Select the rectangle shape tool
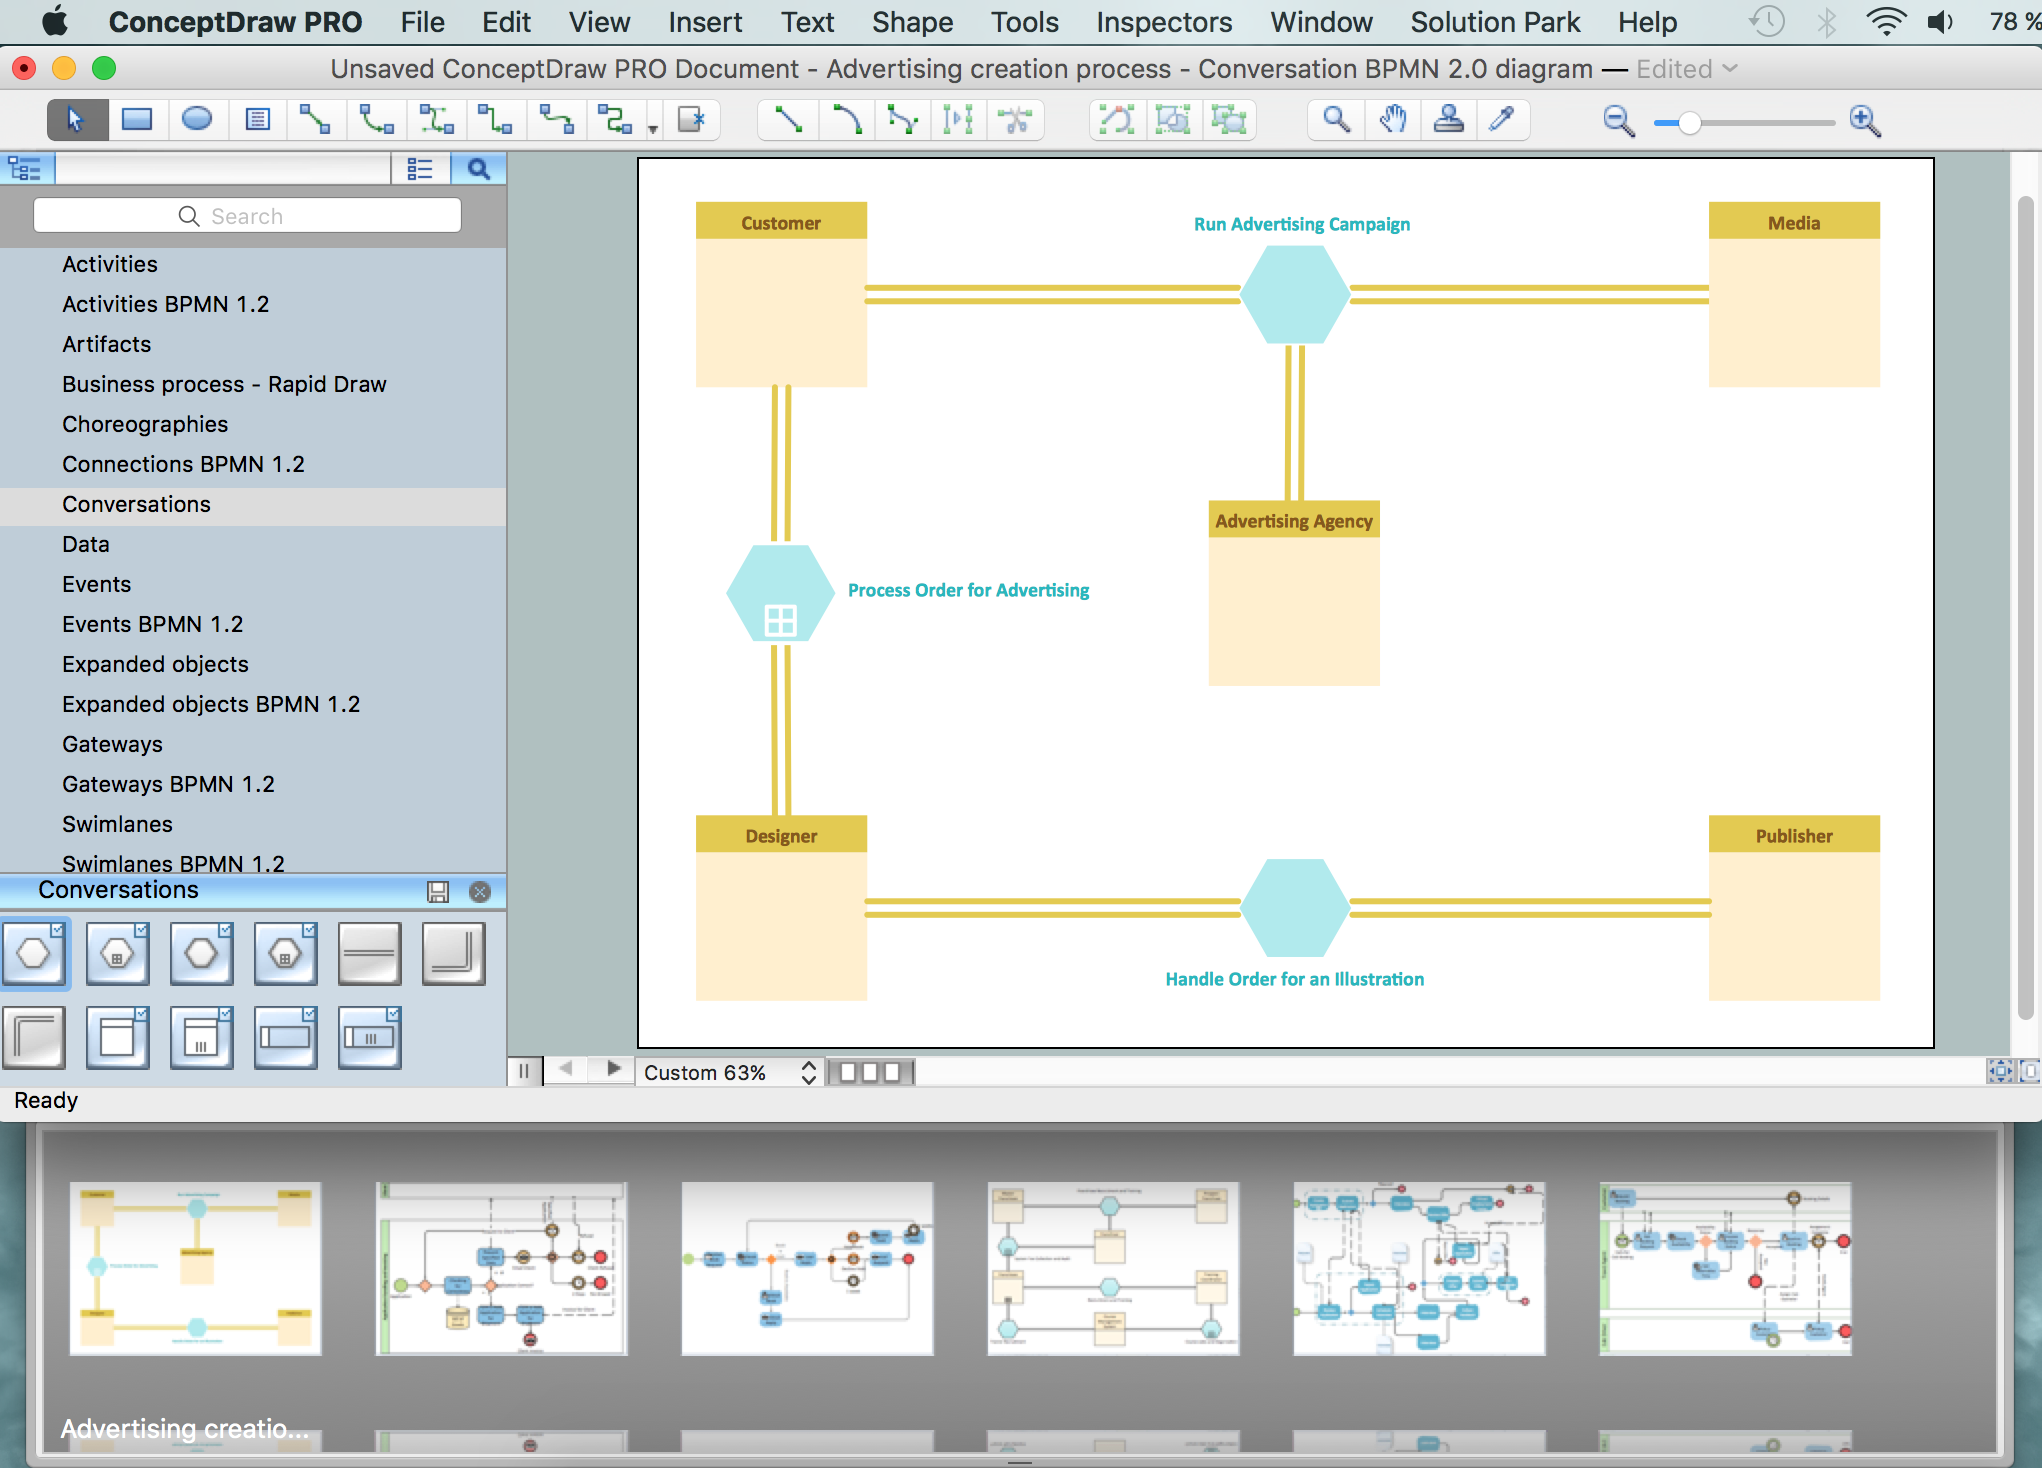The width and height of the screenshot is (2042, 1468). [x=140, y=119]
